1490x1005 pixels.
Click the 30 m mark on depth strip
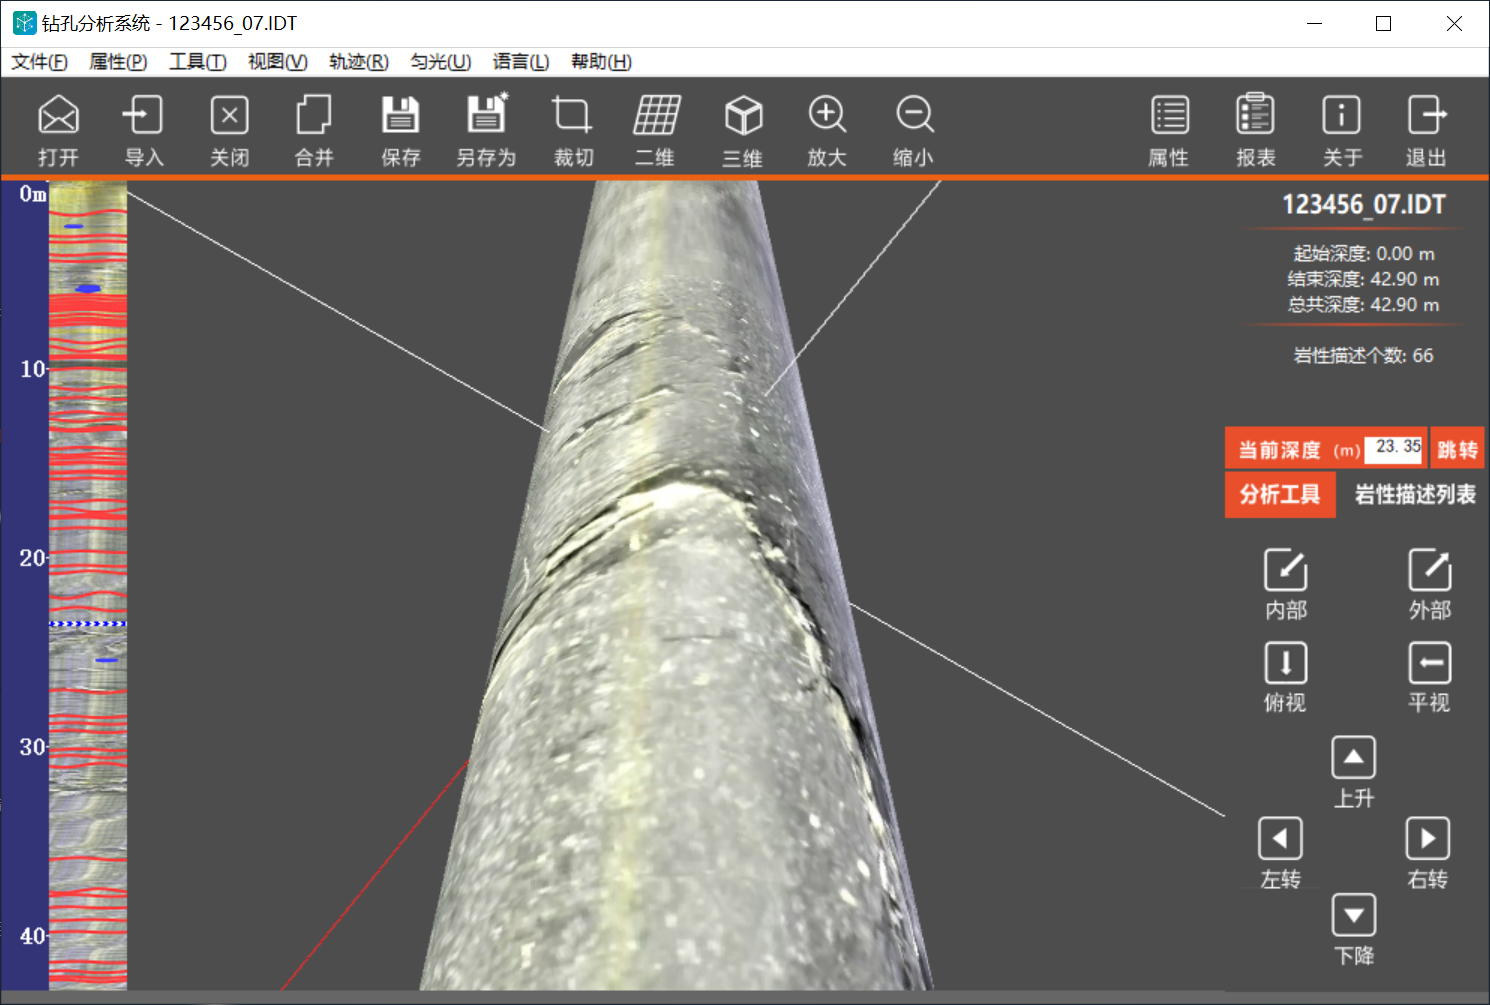tap(33, 747)
